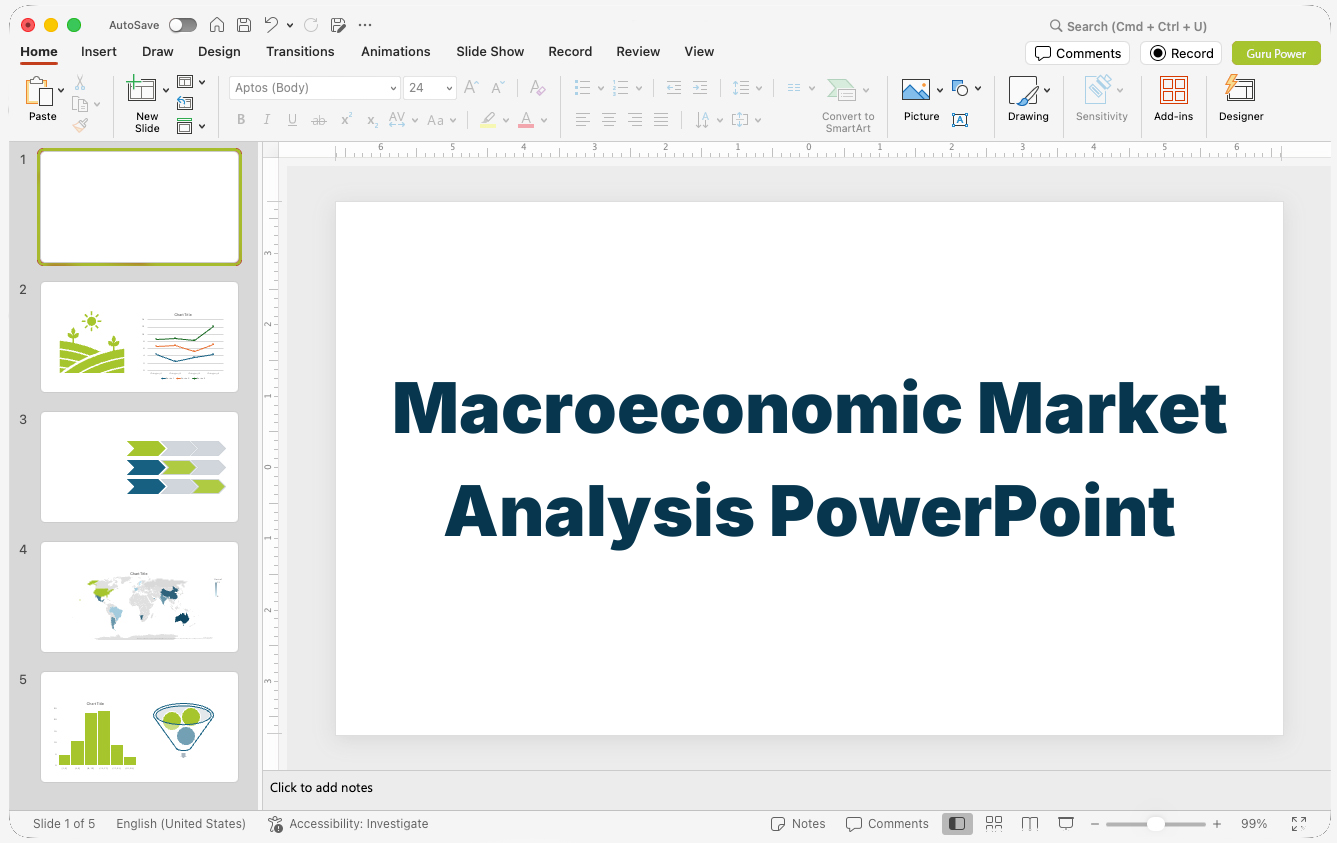The height and width of the screenshot is (843, 1337).
Task: Select the Format Painter brush
Action: click(80, 125)
